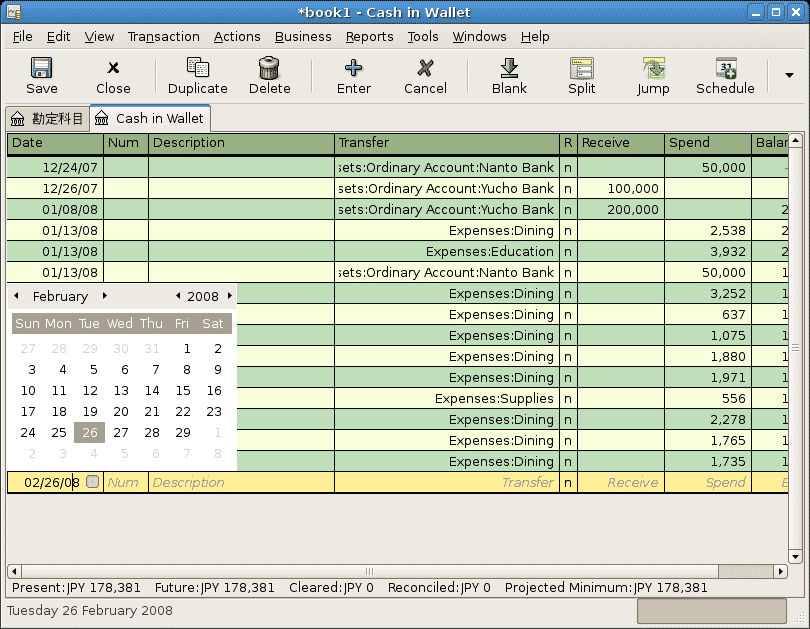The image size is (810, 629).
Task: Select today's date, February 26
Action: point(89,432)
